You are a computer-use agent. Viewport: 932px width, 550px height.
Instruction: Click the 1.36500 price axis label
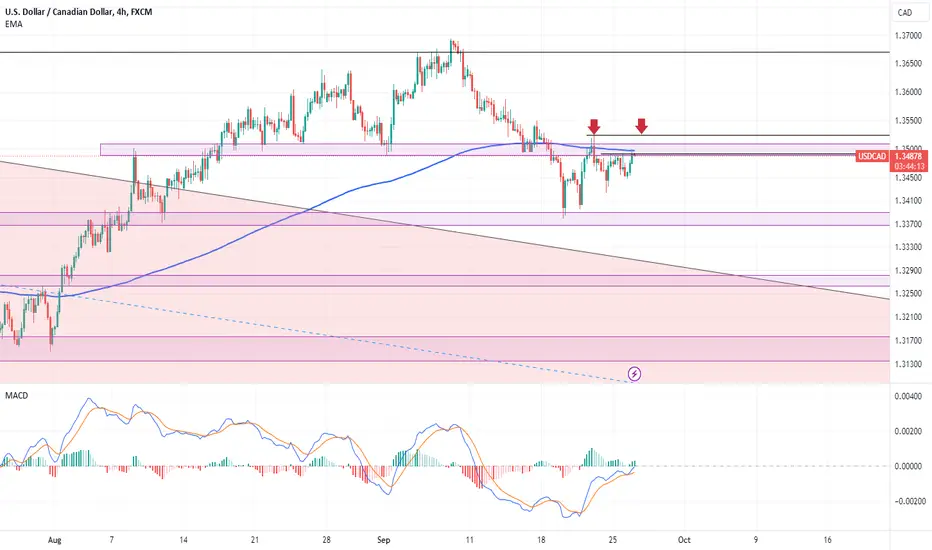tap(908, 64)
